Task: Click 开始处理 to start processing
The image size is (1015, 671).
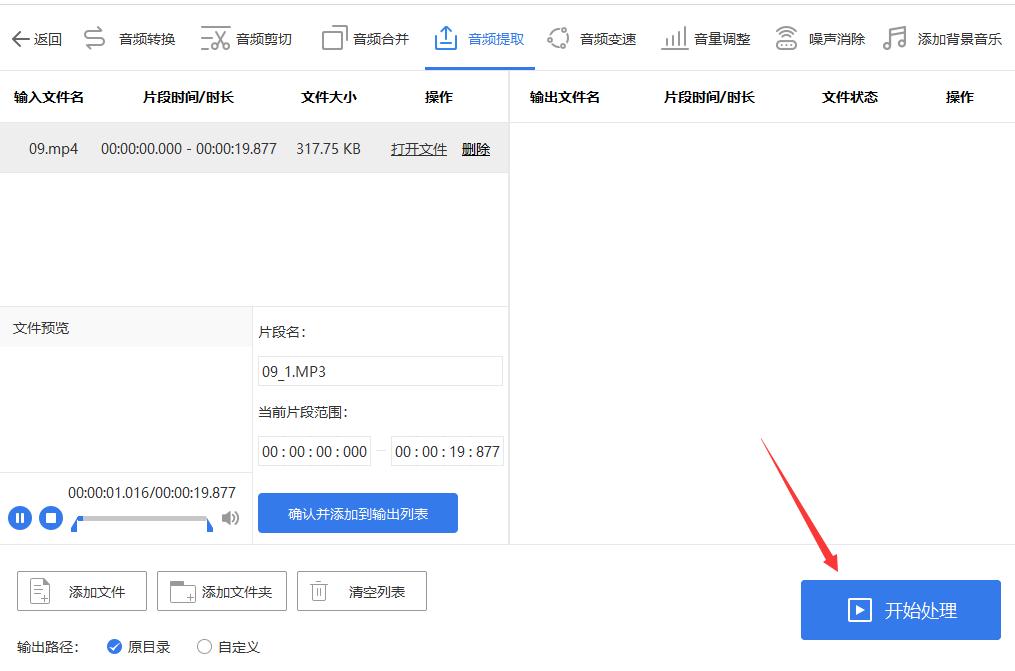Action: tap(900, 610)
